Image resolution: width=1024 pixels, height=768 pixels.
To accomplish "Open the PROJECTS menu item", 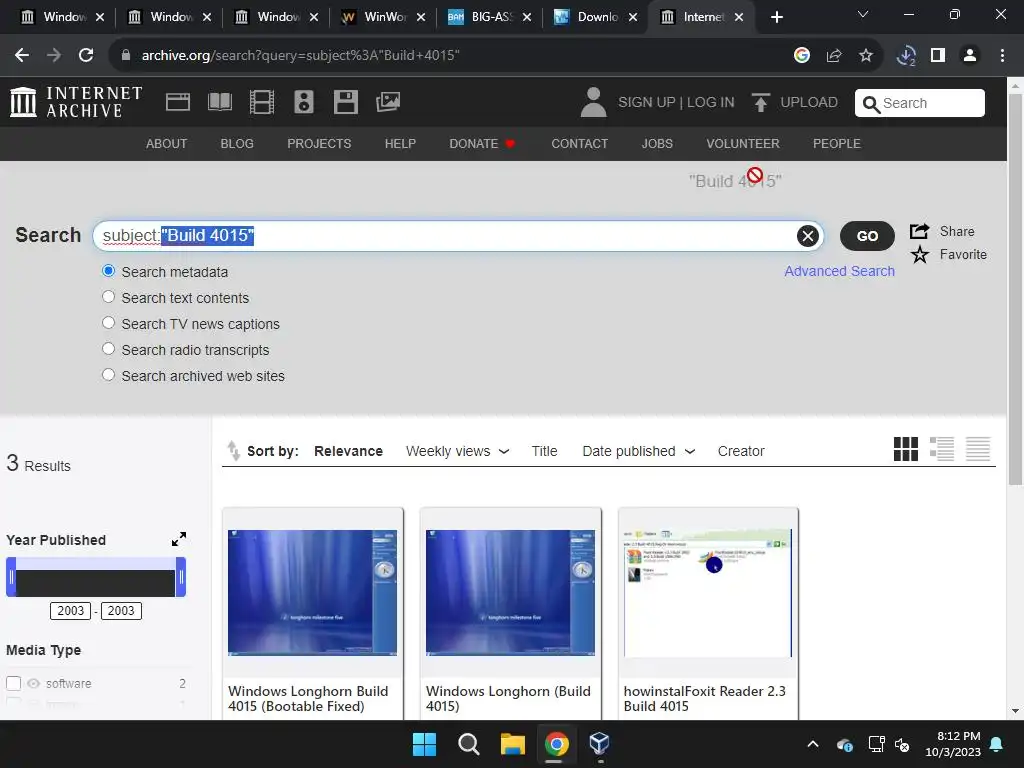I will 319,144.
